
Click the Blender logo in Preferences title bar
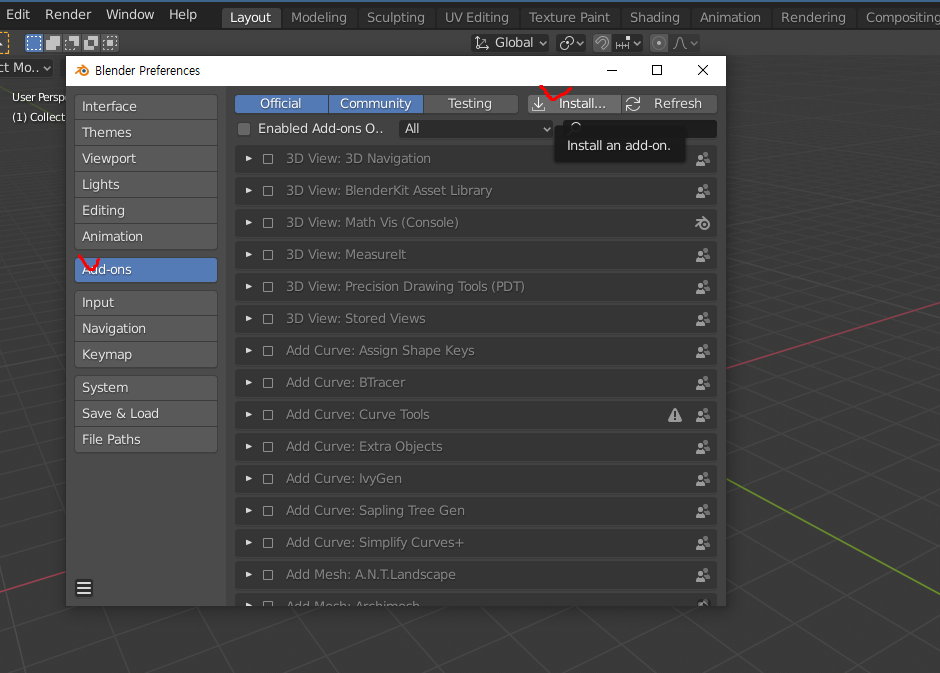pos(82,71)
